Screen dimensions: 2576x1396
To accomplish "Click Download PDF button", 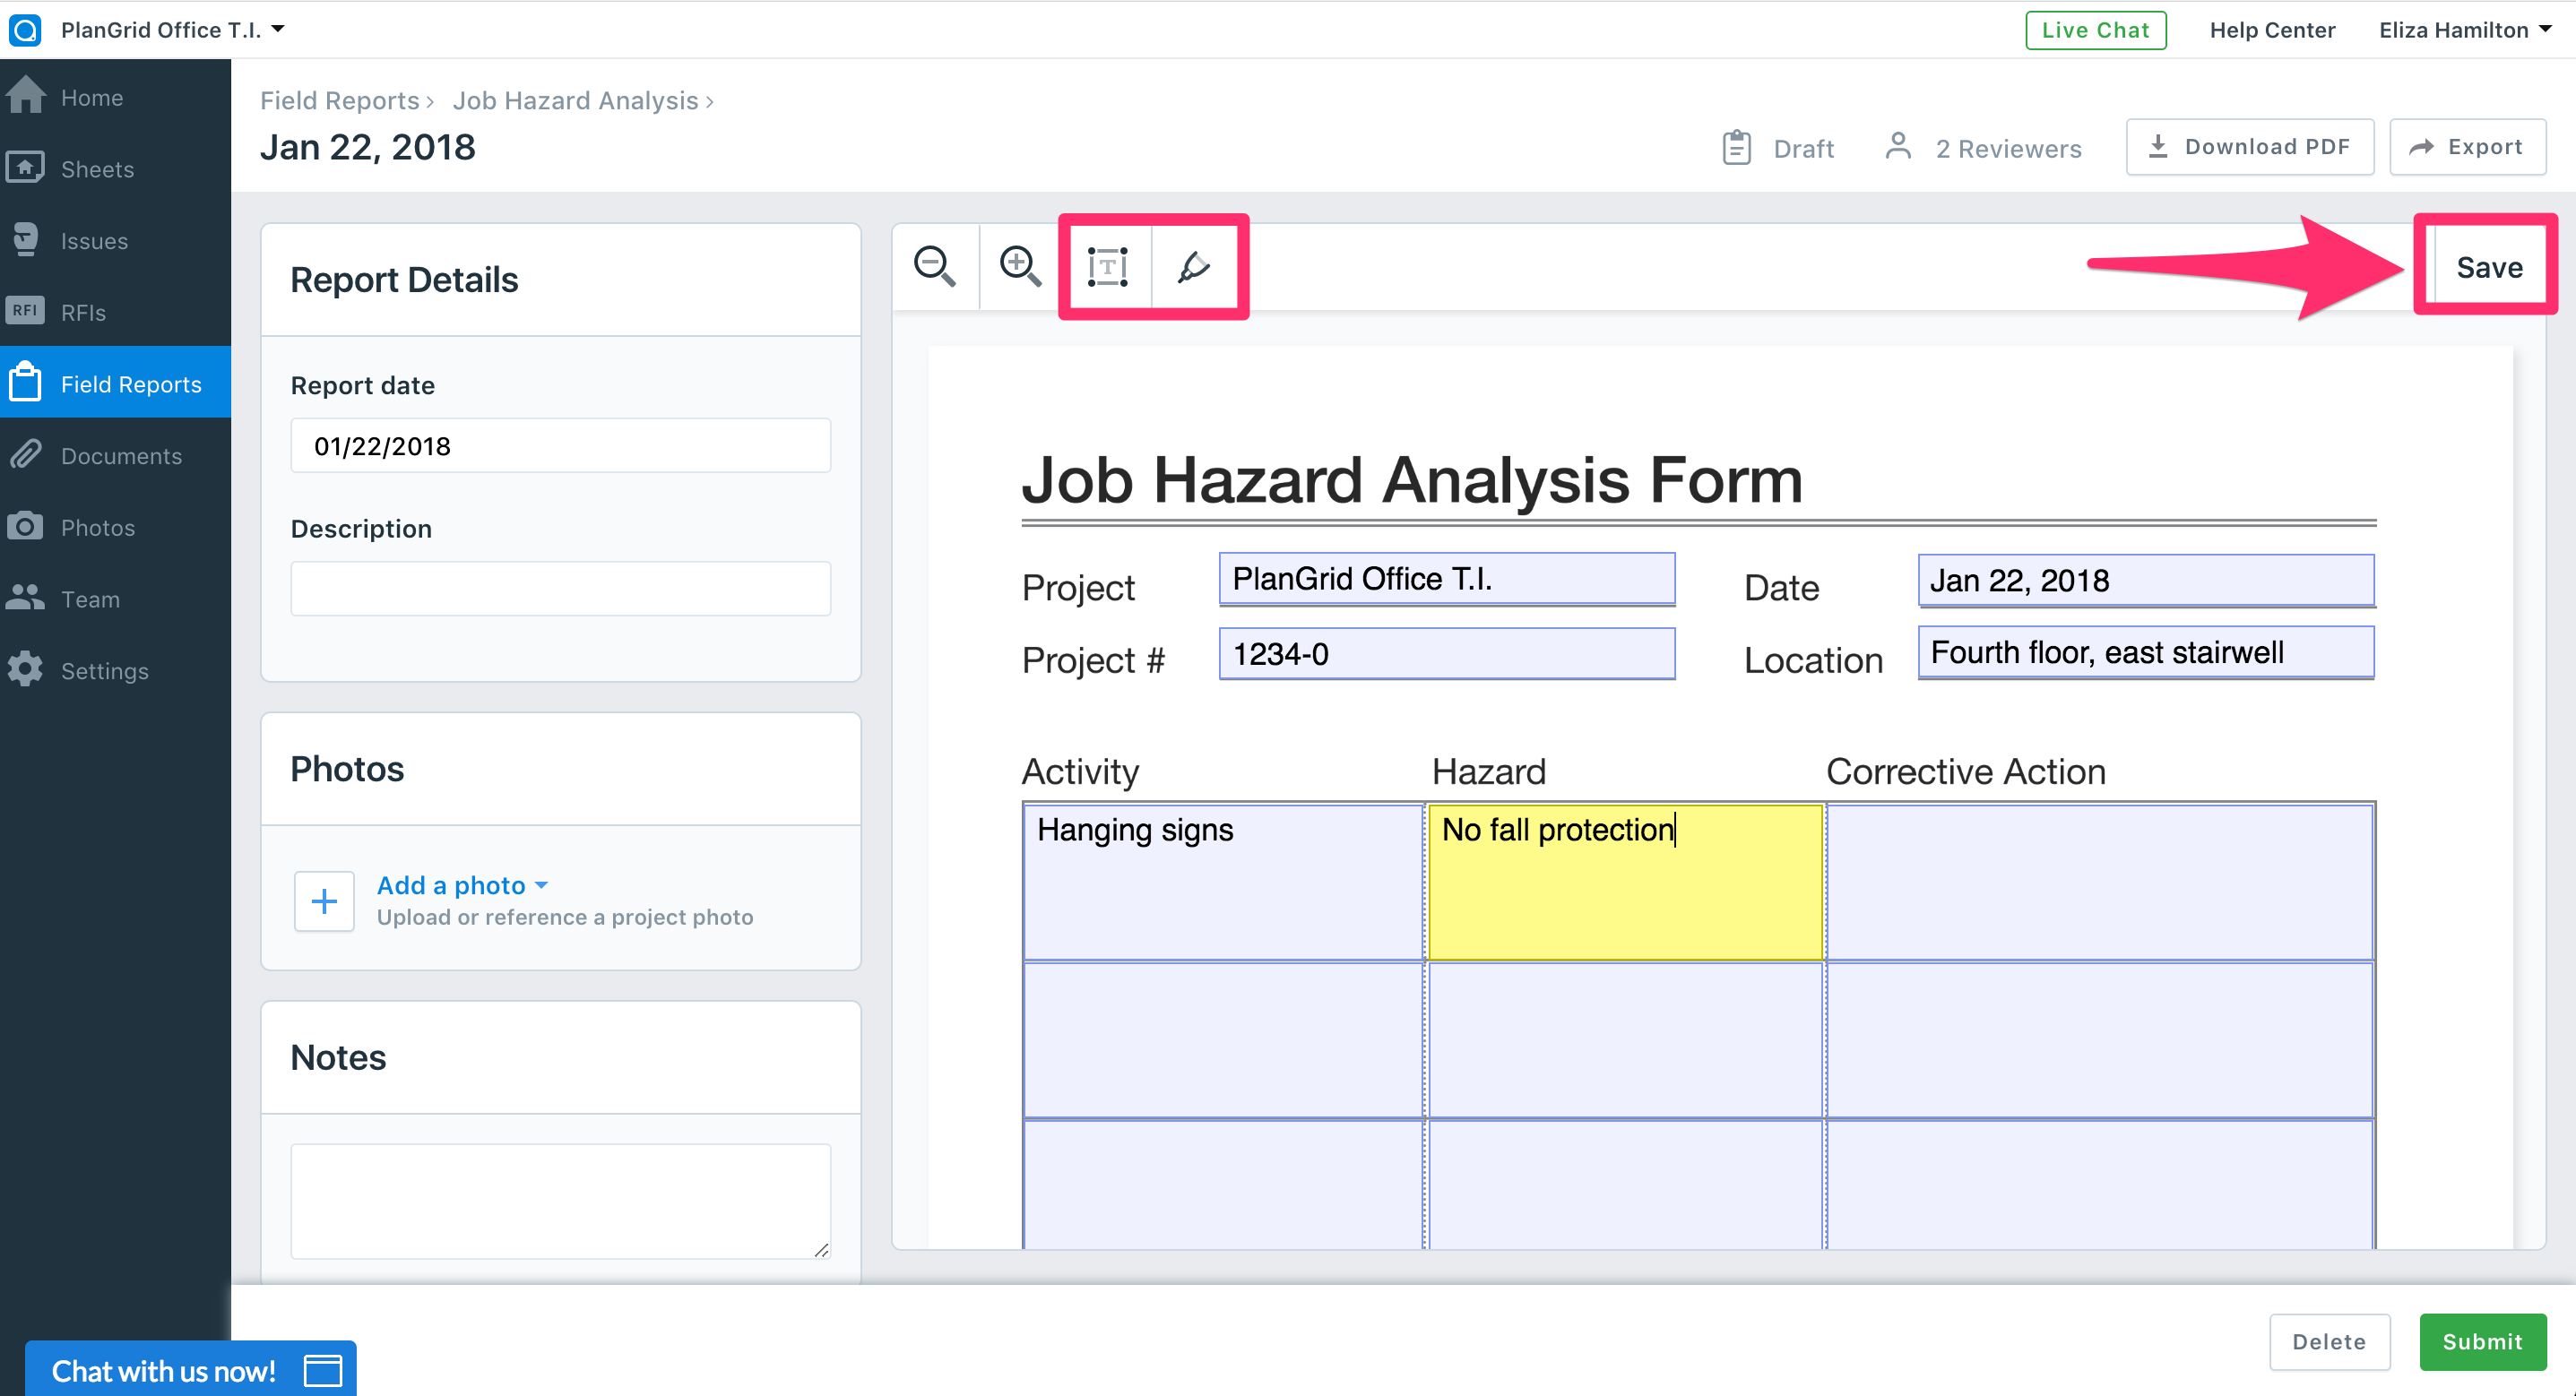I will [x=2250, y=147].
